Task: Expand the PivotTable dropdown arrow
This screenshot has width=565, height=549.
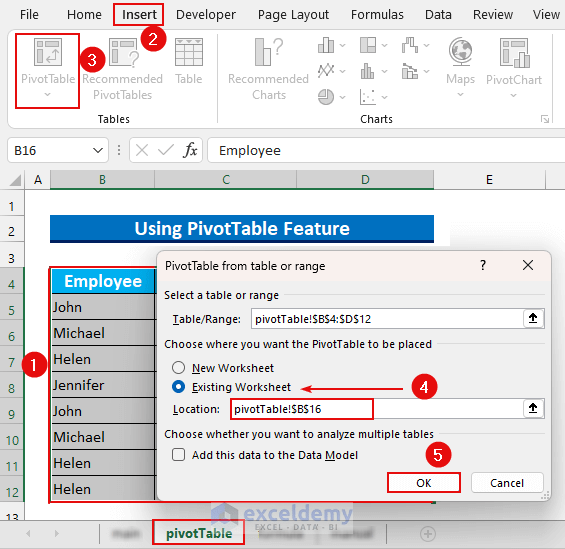Action: [48, 95]
